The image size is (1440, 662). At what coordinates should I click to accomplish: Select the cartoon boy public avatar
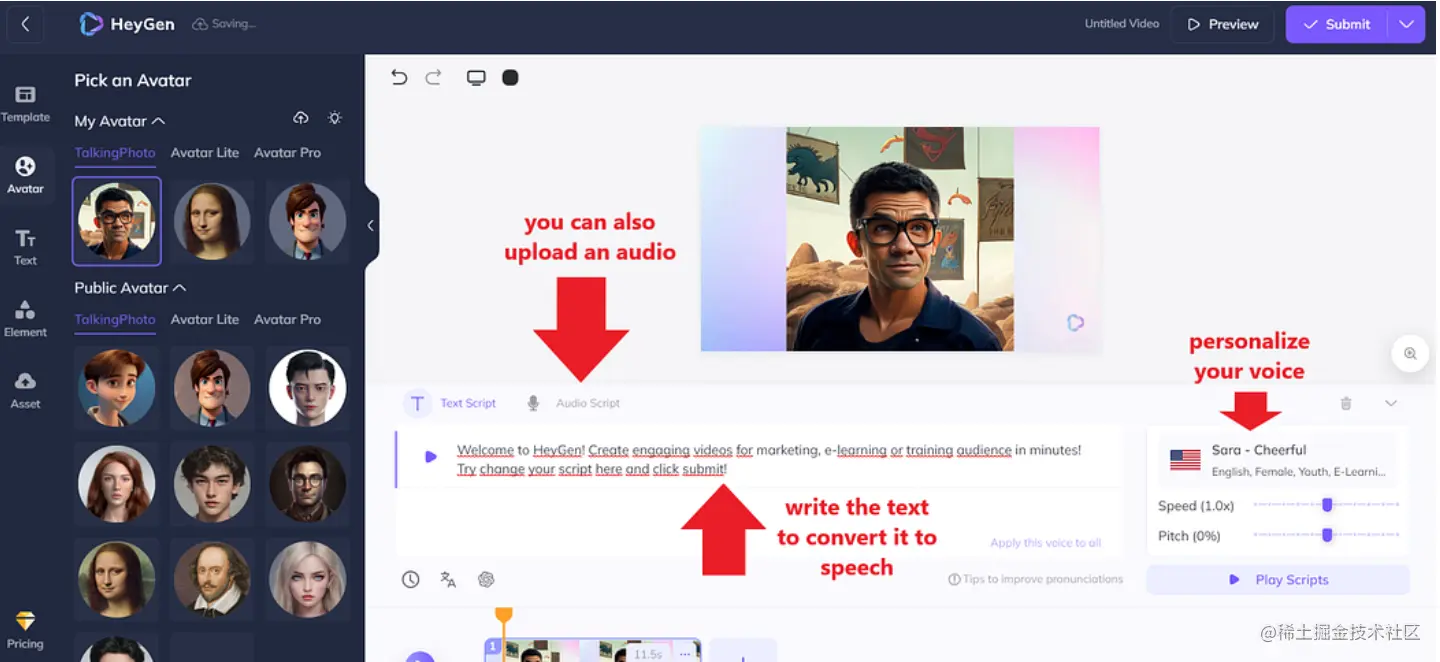click(117, 388)
